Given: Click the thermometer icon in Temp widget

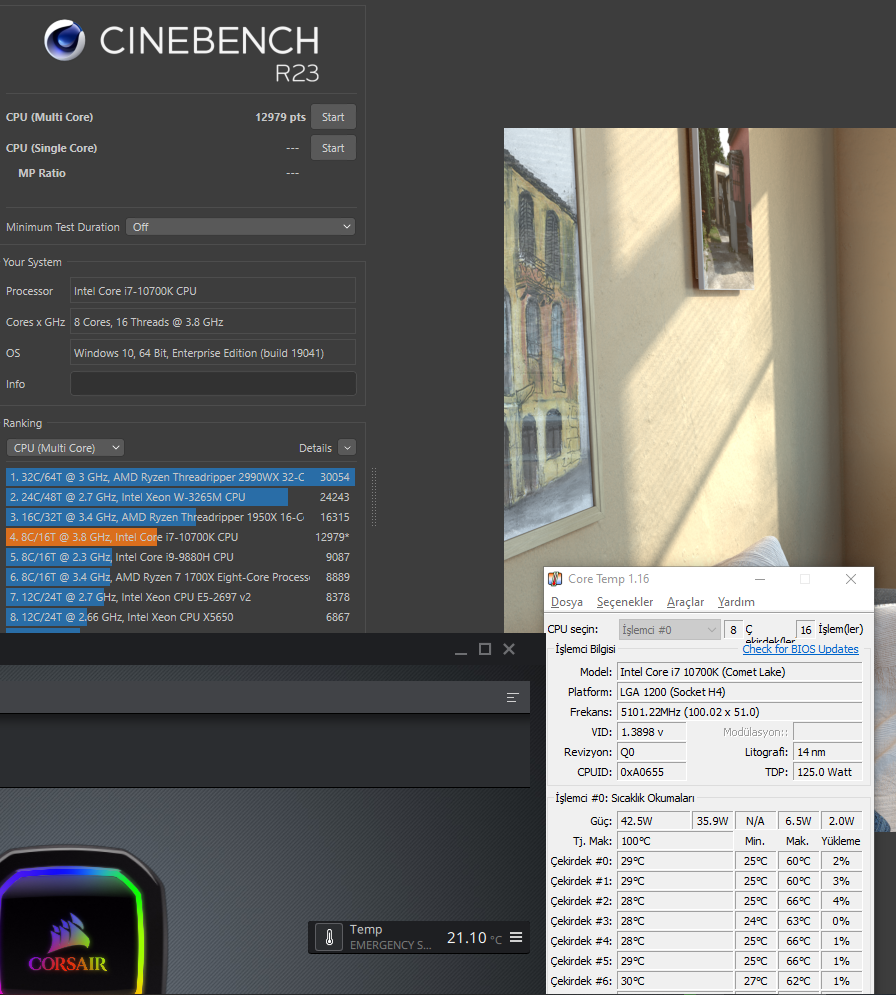Looking at the screenshot, I should (x=329, y=937).
